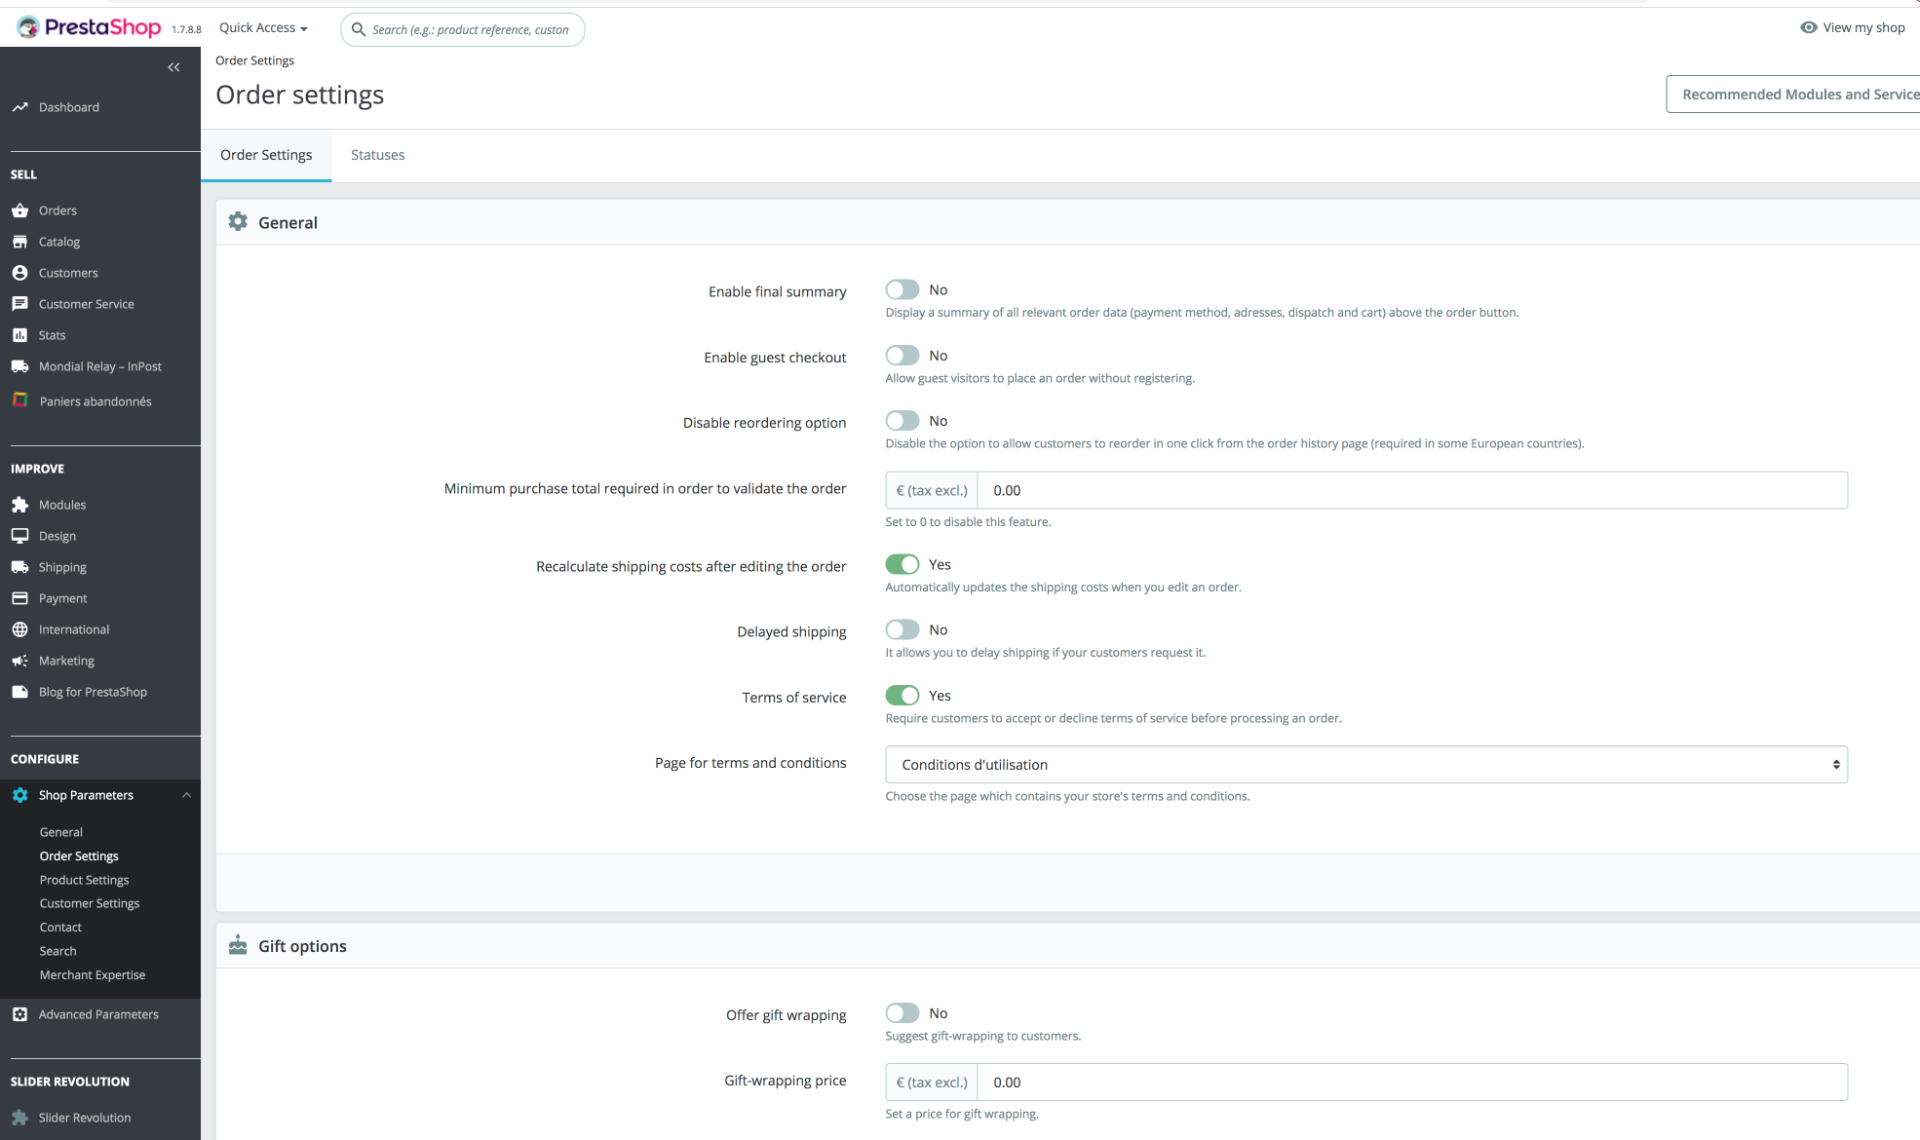Click the Payment card icon
The height and width of the screenshot is (1140, 1920).
(20, 598)
